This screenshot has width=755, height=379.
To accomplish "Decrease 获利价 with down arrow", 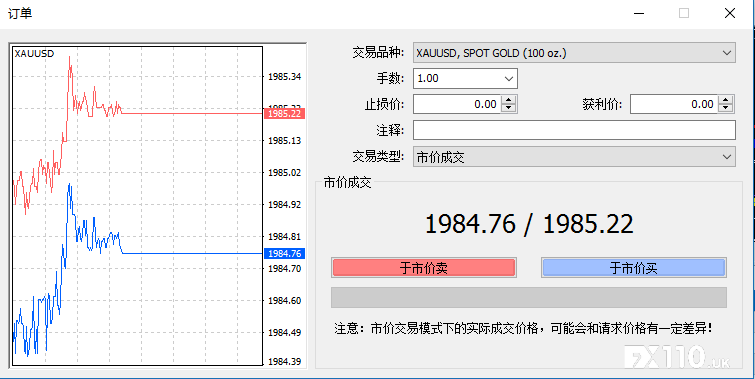I will tap(726, 108).
